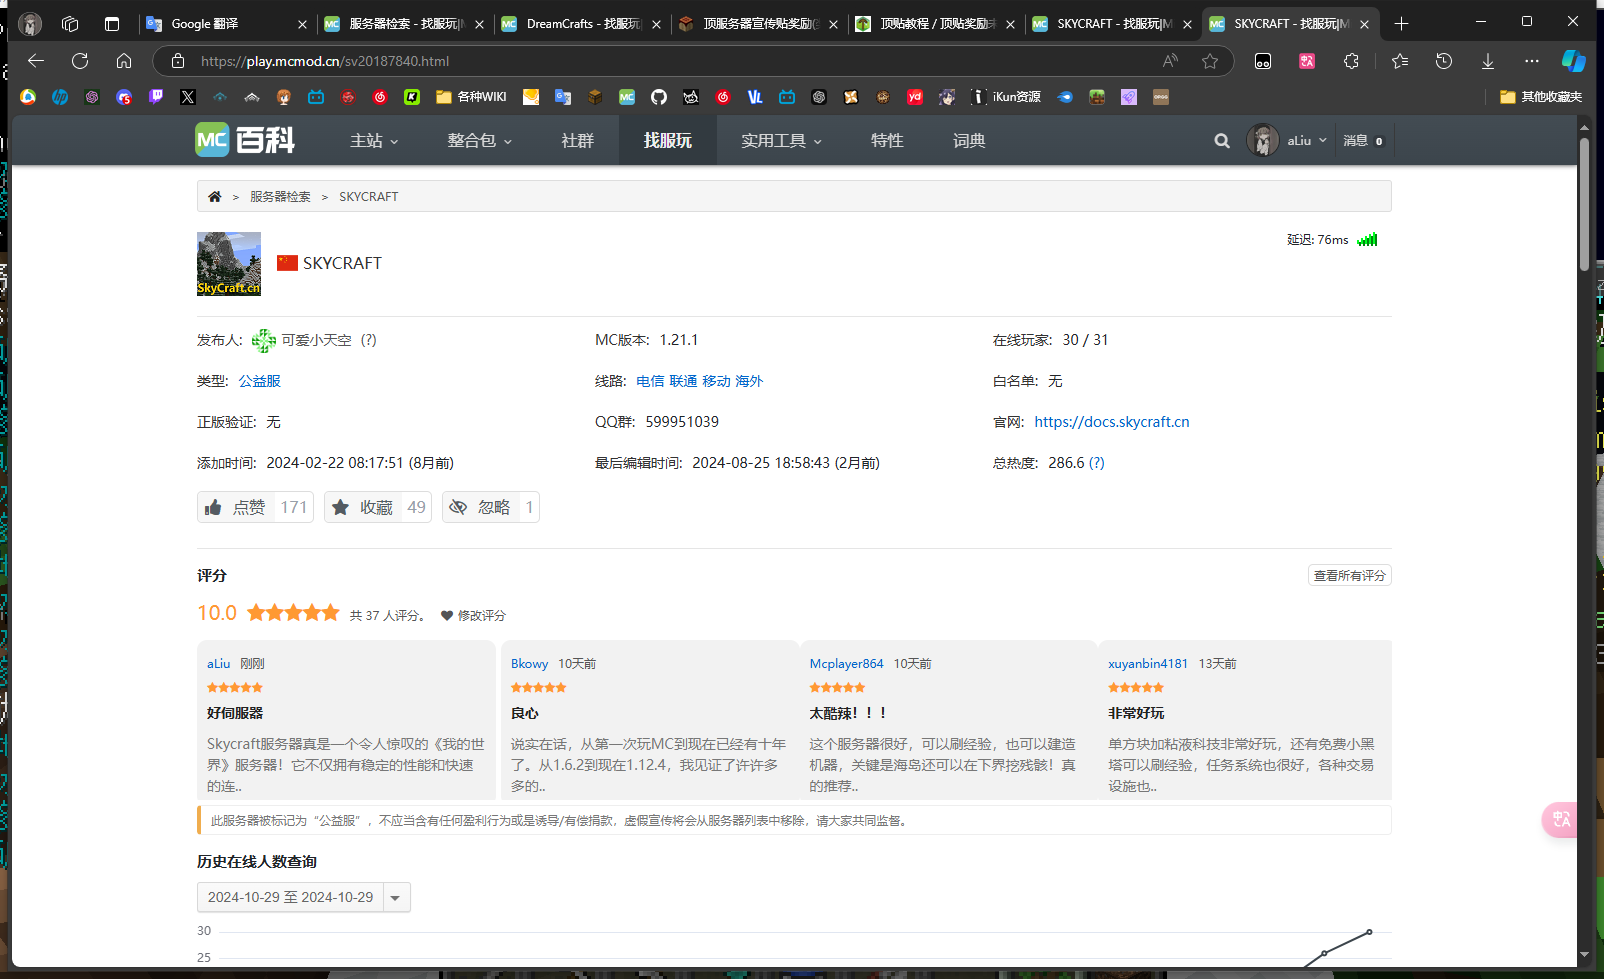This screenshot has width=1604, height=979.
Task: Open browser History clock icon
Action: tap(1444, 61)
